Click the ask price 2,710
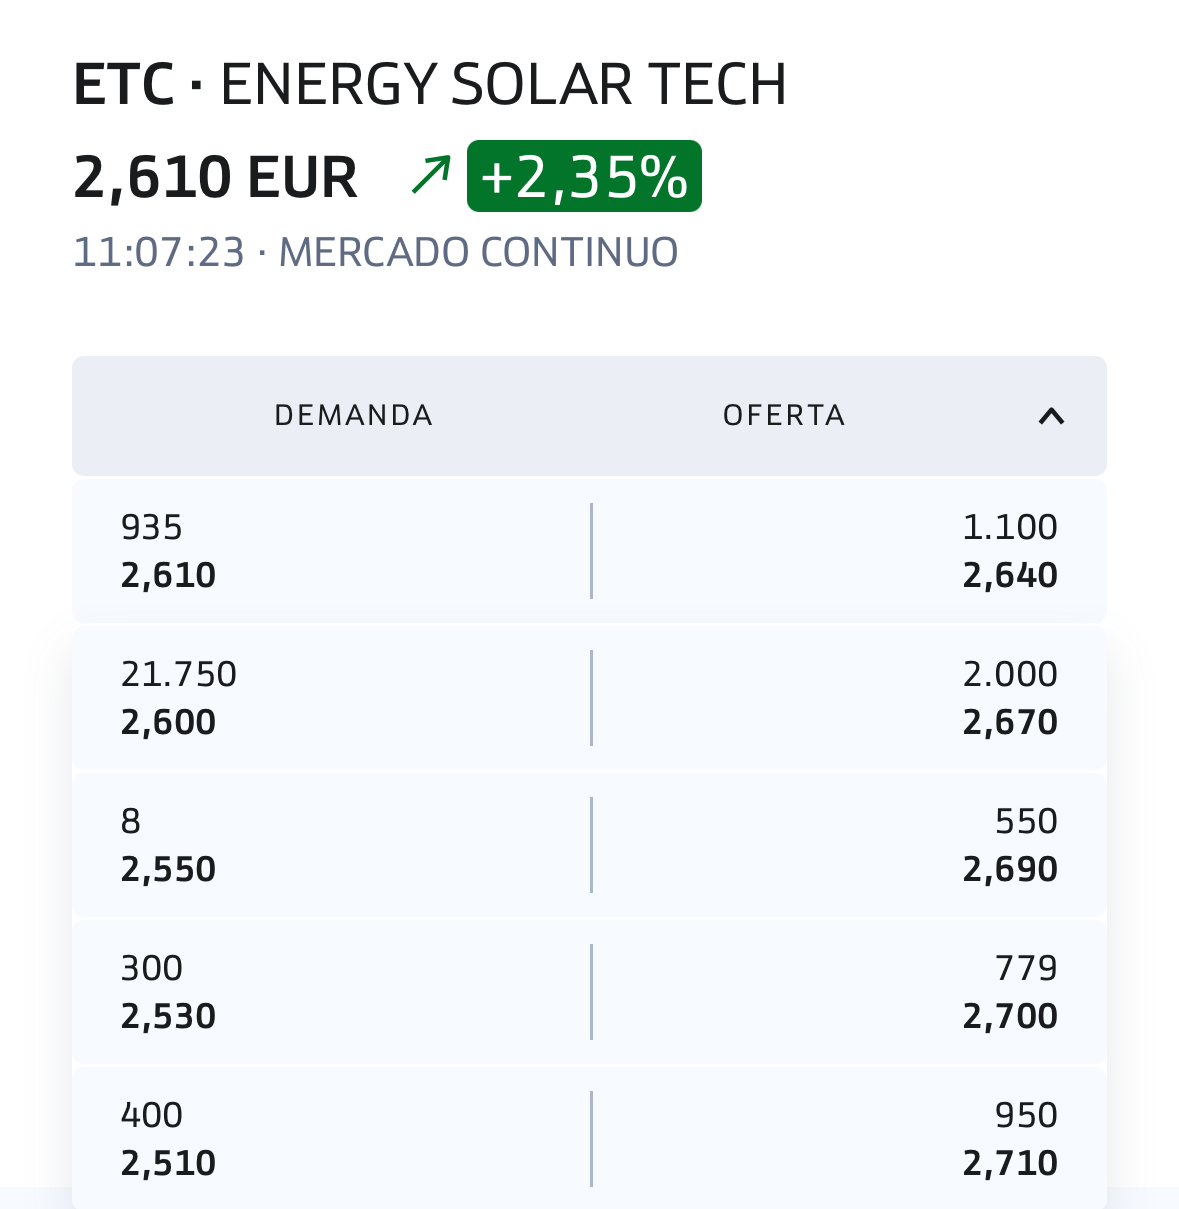This screenshot has width=1179, height=1209. pos(1010,1164)
